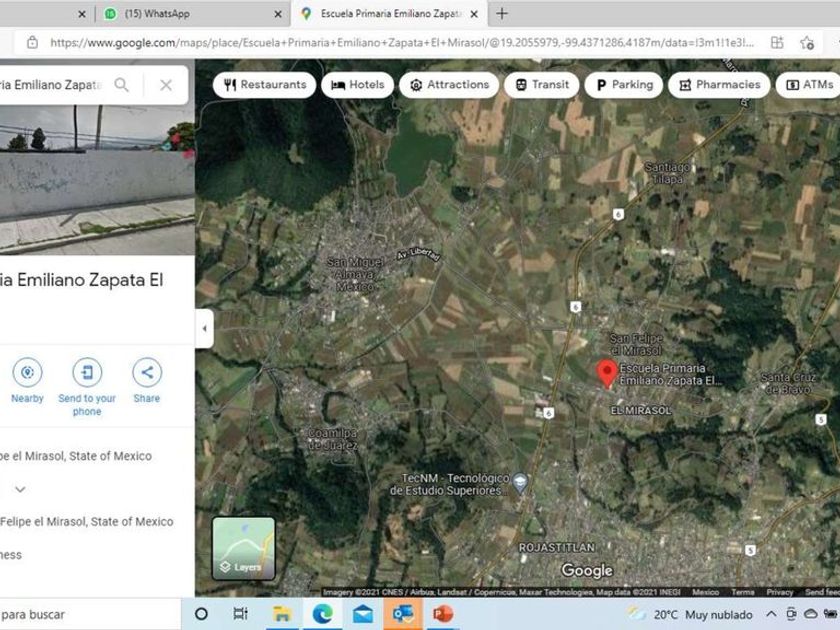Open Mail app from taskbar
This screenshot has height=630, width=840.
pos(363,614)
